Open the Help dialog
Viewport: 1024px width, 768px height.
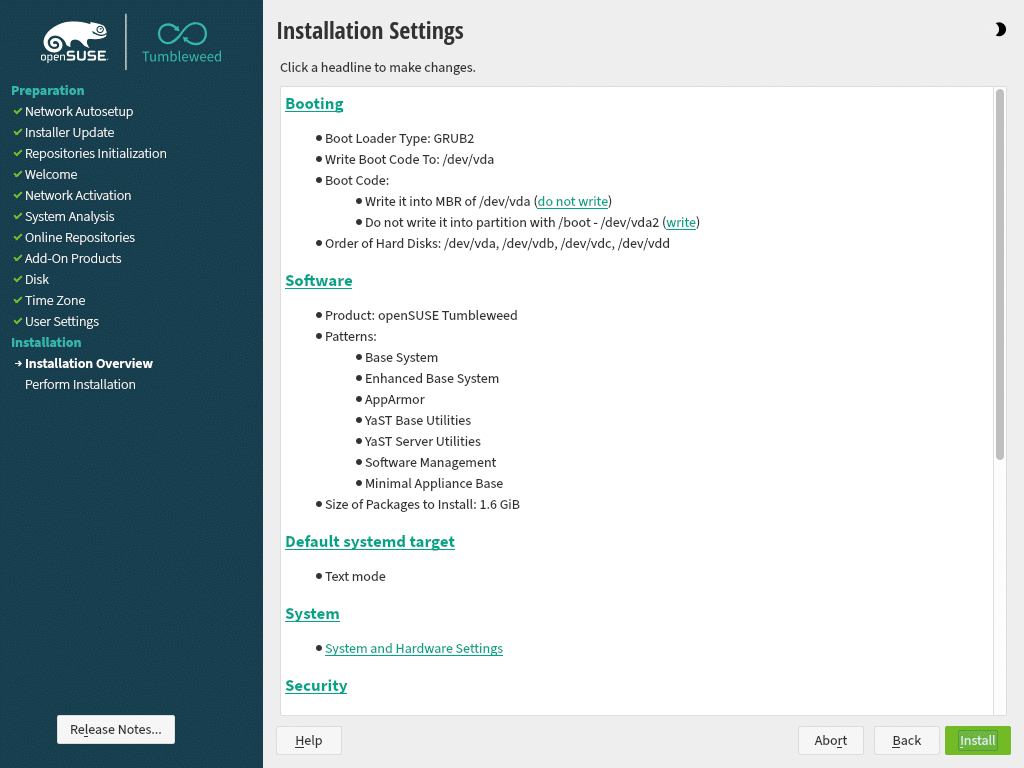click(x=308, y=740)
